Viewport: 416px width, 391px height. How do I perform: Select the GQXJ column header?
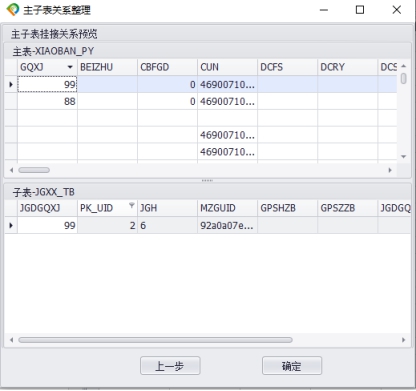click(x=47, y=67)
